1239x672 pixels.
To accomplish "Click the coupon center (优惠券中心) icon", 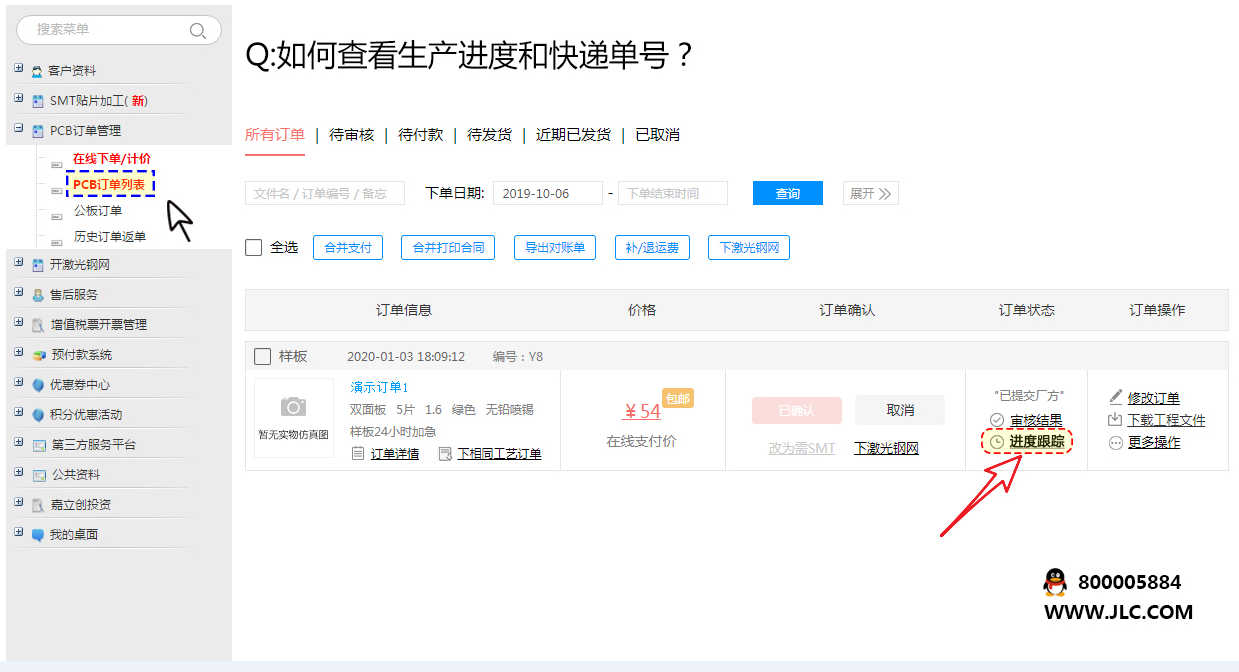I will (x=38, y=385).
